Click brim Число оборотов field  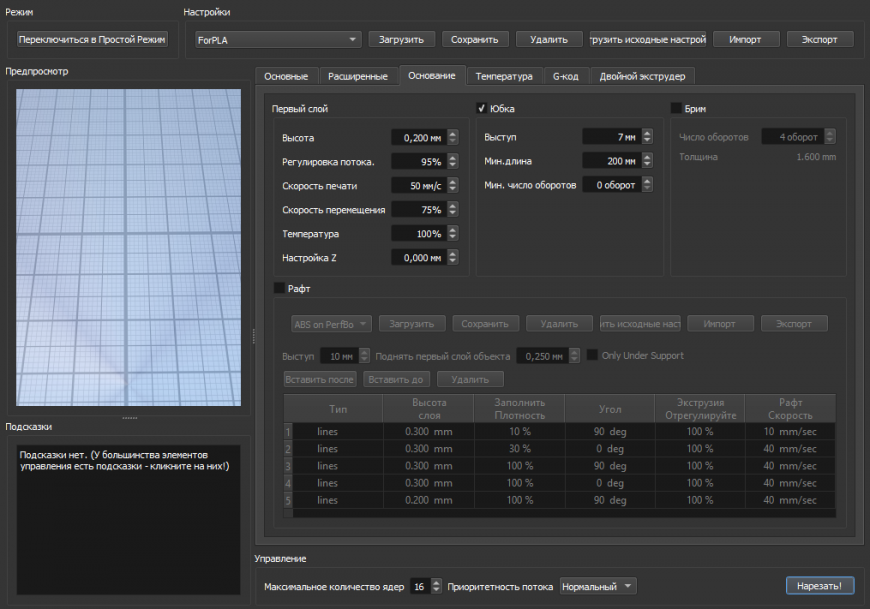pos(793,137)
